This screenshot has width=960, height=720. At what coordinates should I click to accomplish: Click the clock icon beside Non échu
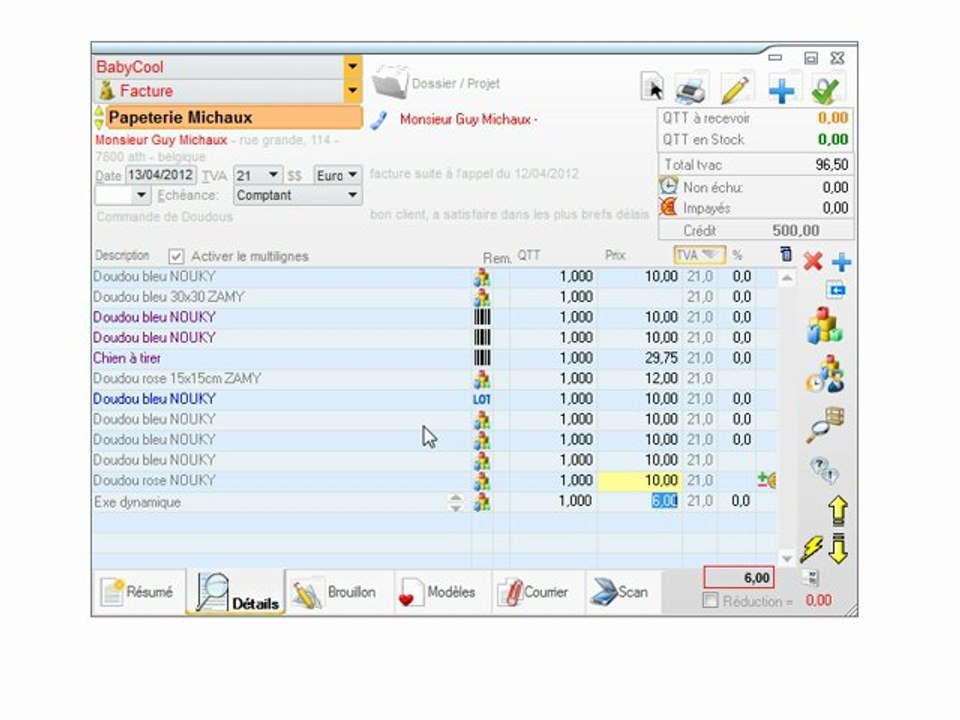[x=669, y=186]
